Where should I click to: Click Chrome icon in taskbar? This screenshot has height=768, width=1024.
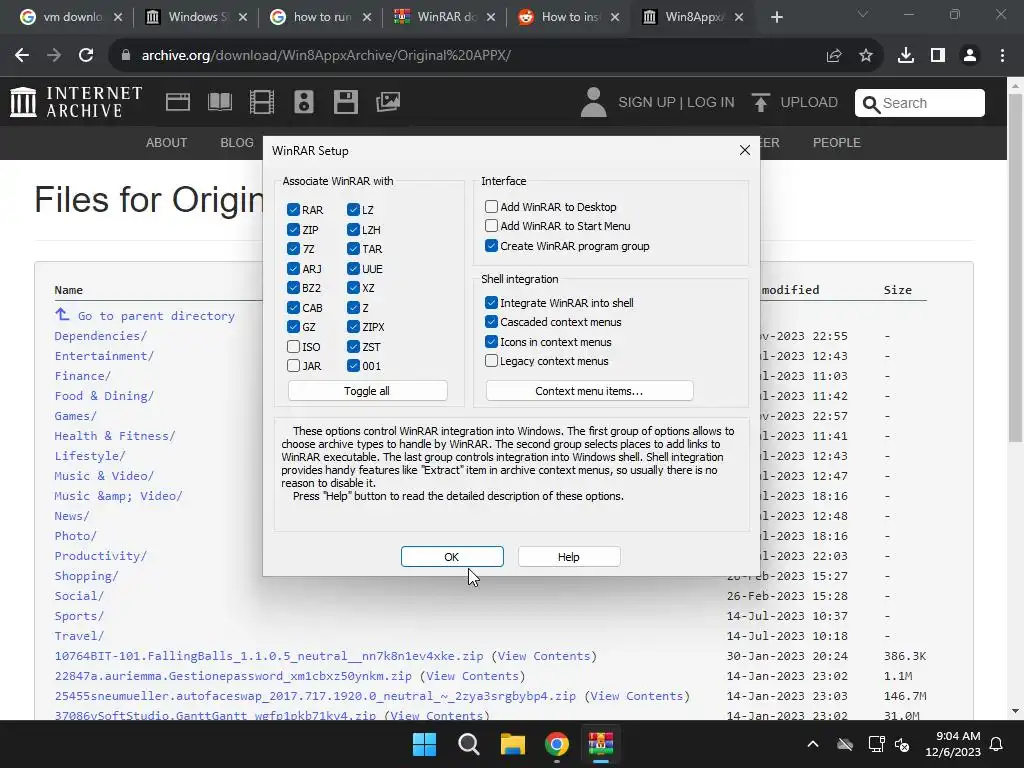click(x=556, y=744)
